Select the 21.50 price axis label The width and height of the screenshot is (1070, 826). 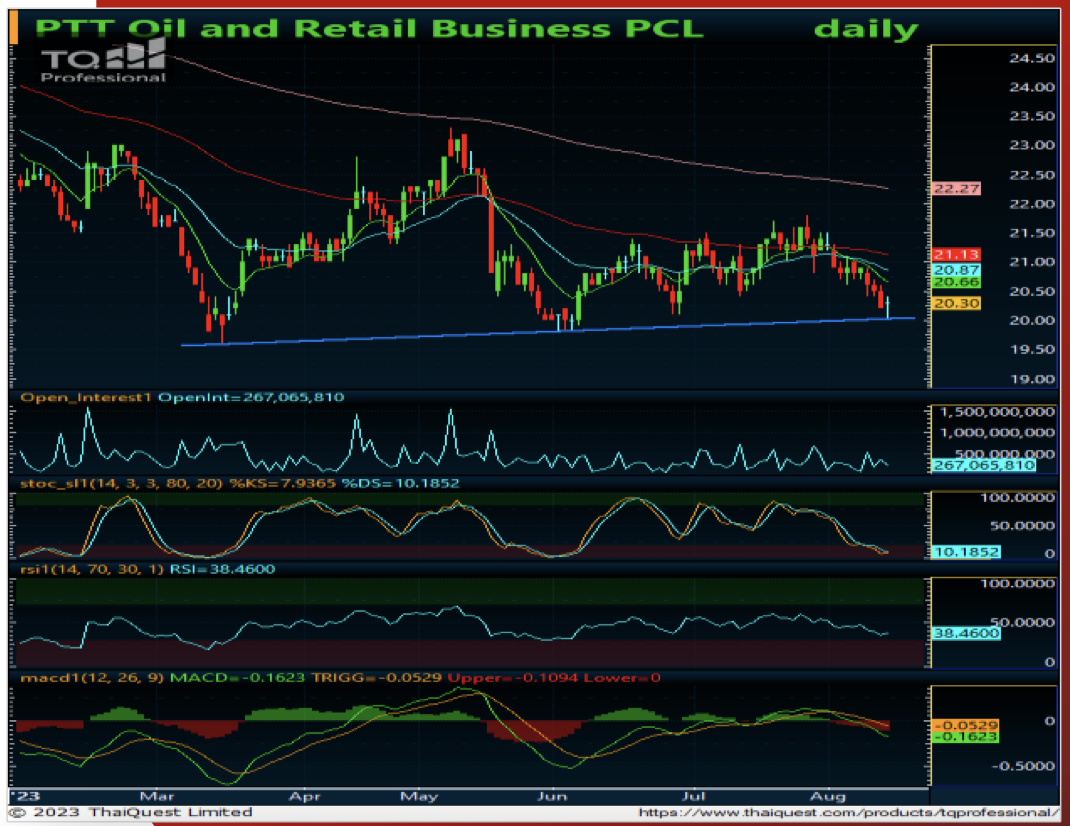tap(1032, 233)
